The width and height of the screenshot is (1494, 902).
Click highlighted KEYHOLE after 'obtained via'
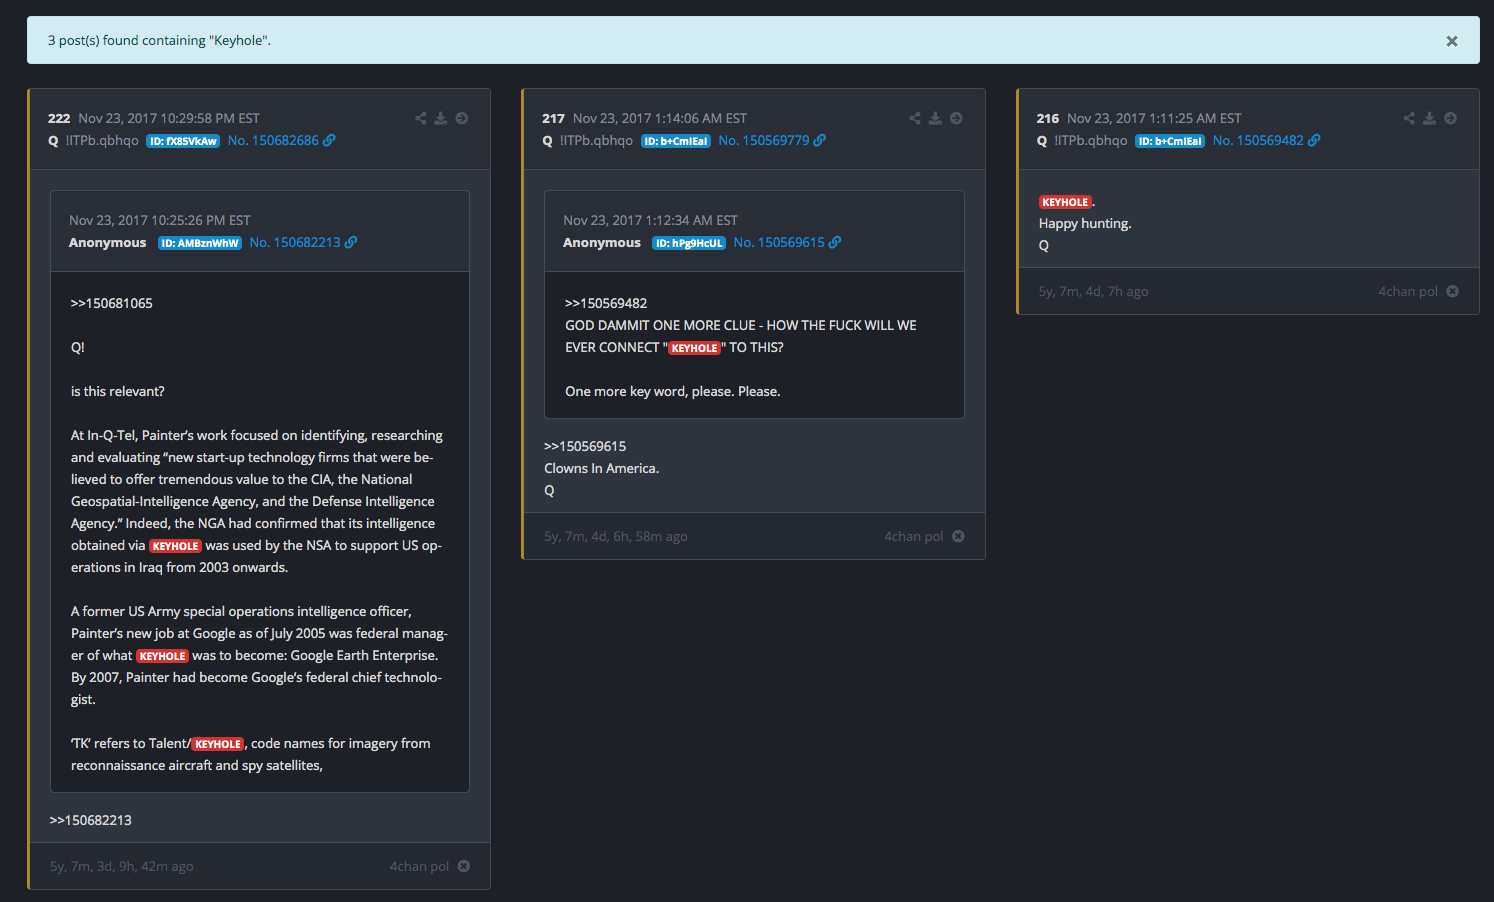tap(176, 546)
